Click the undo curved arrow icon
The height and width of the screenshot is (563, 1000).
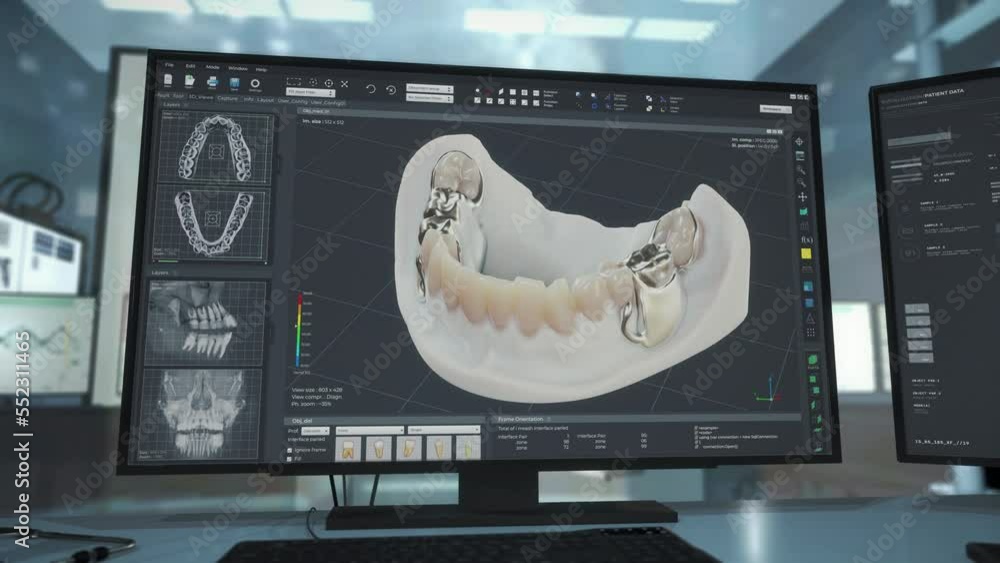371,89
